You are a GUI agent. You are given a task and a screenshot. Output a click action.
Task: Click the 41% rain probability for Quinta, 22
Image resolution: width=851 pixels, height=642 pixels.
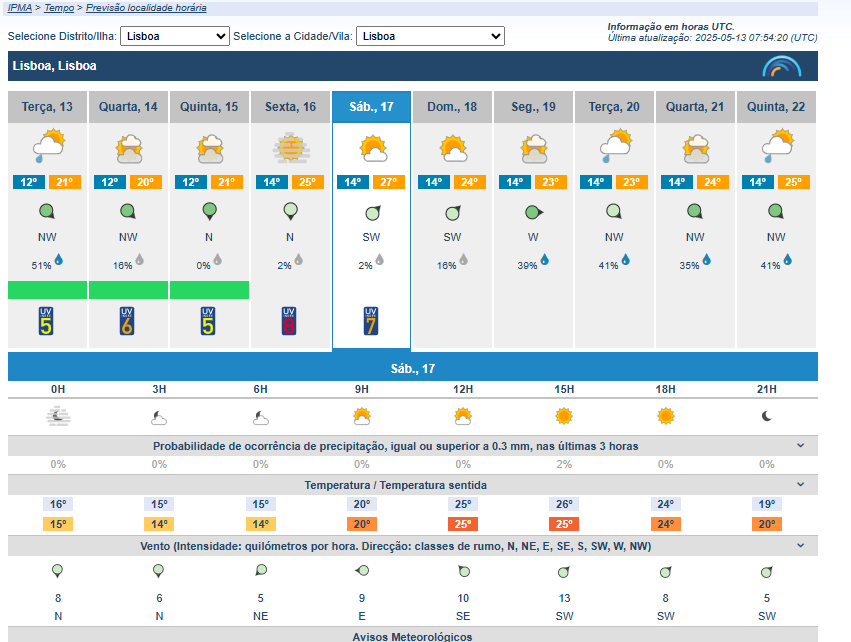click(770, 265)
